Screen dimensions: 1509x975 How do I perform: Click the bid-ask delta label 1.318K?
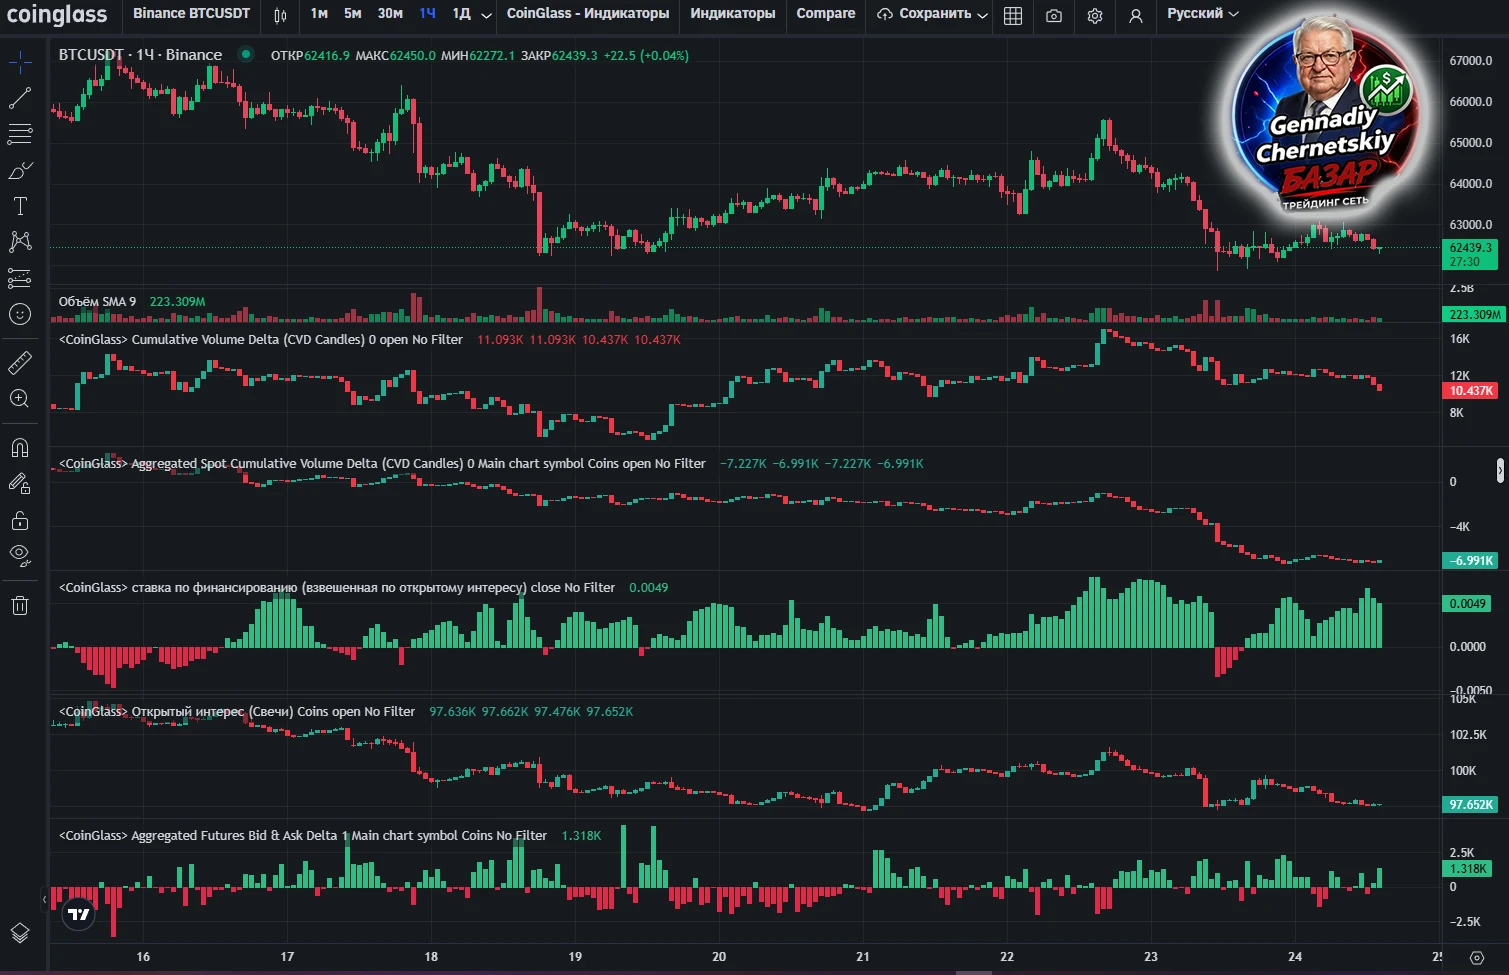[x=1468, y=869]
